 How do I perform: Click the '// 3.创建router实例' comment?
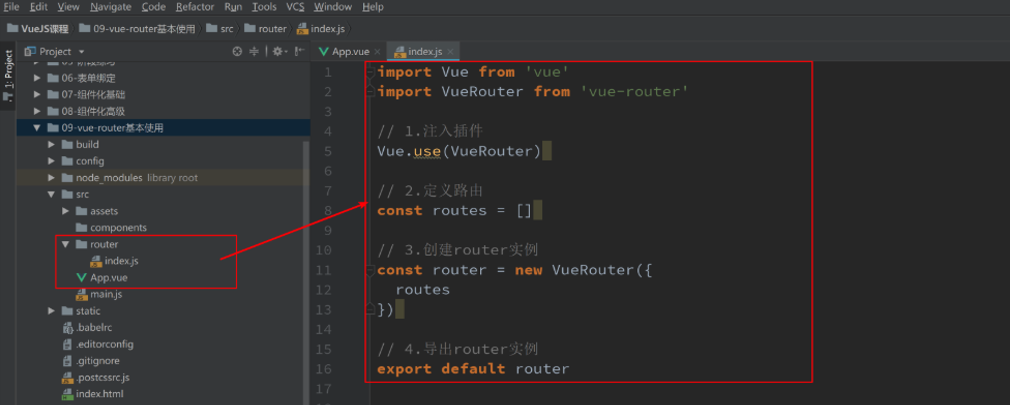point(458,250)
